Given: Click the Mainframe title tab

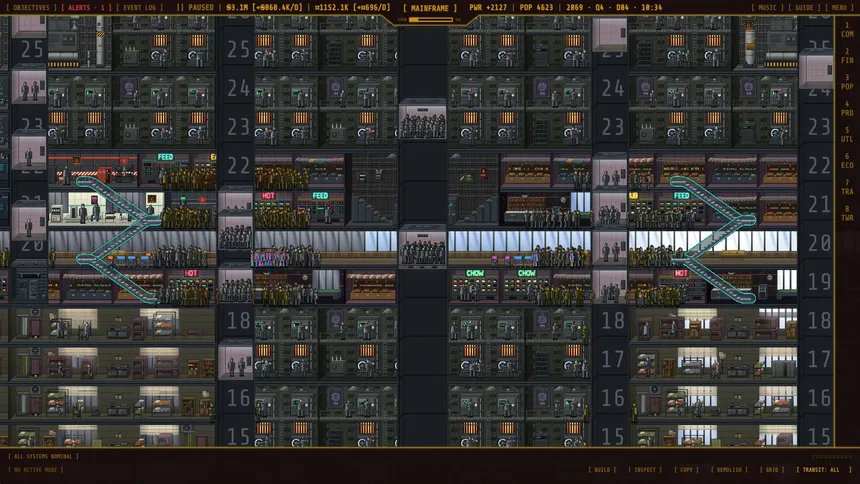Looking at the screenshot, I should coord(429,8).
